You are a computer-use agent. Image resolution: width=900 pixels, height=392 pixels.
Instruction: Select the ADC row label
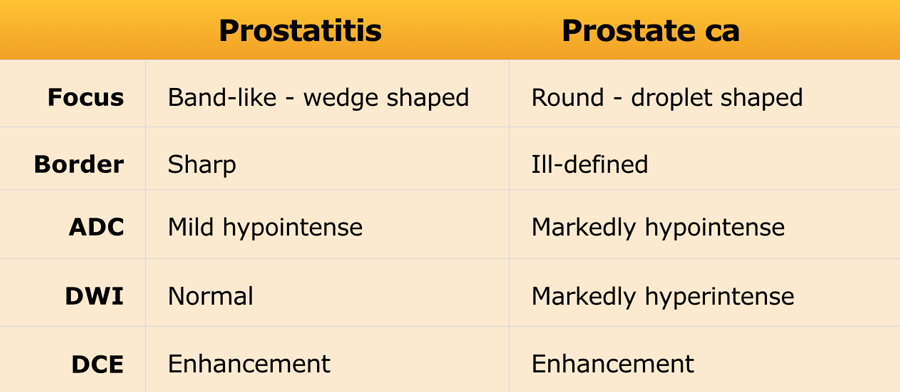tap(96, 228)
